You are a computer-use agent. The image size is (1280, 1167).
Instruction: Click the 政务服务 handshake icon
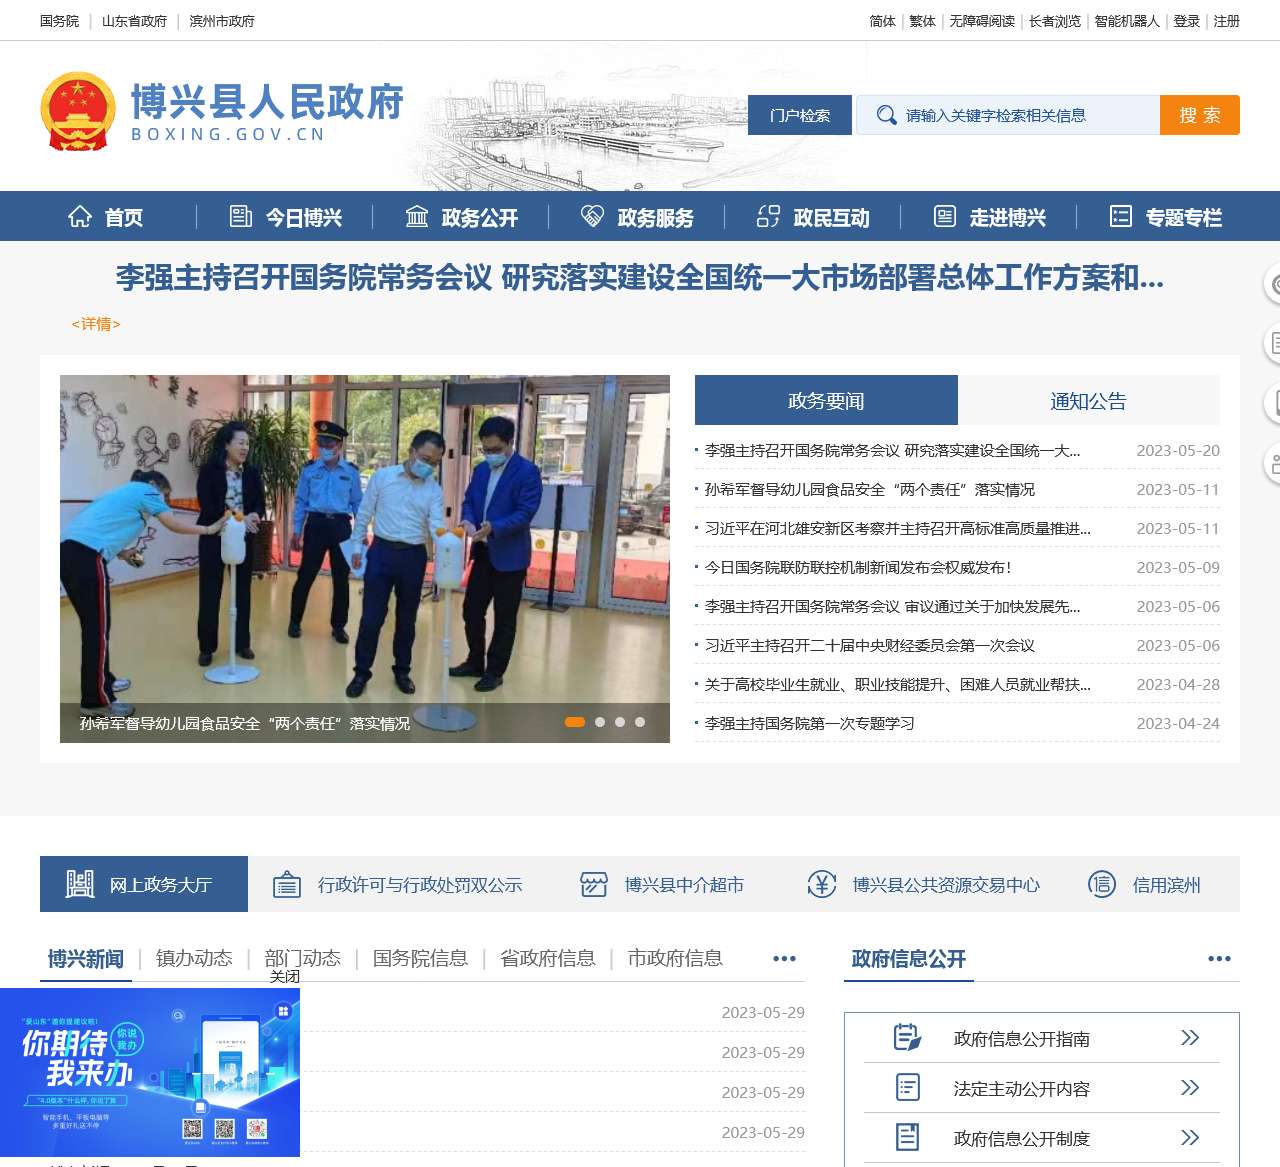tap(592, 217)
